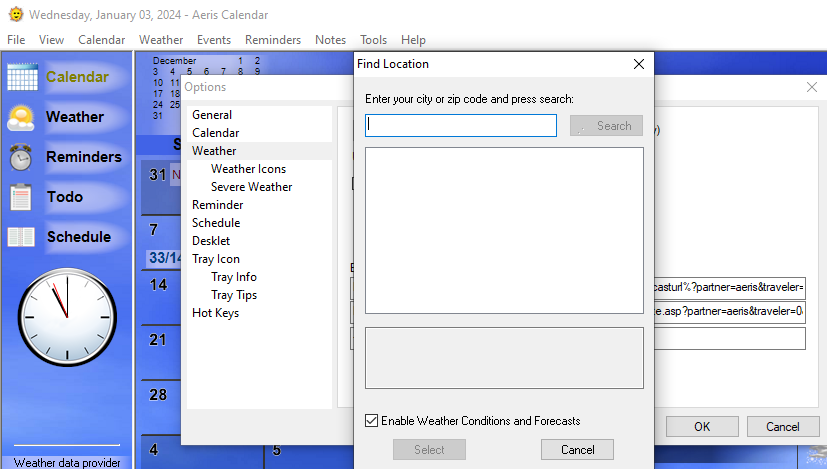This screenshot has height=469, width=827.
Task: Open the View menu
Action: [x=51, y=40]
